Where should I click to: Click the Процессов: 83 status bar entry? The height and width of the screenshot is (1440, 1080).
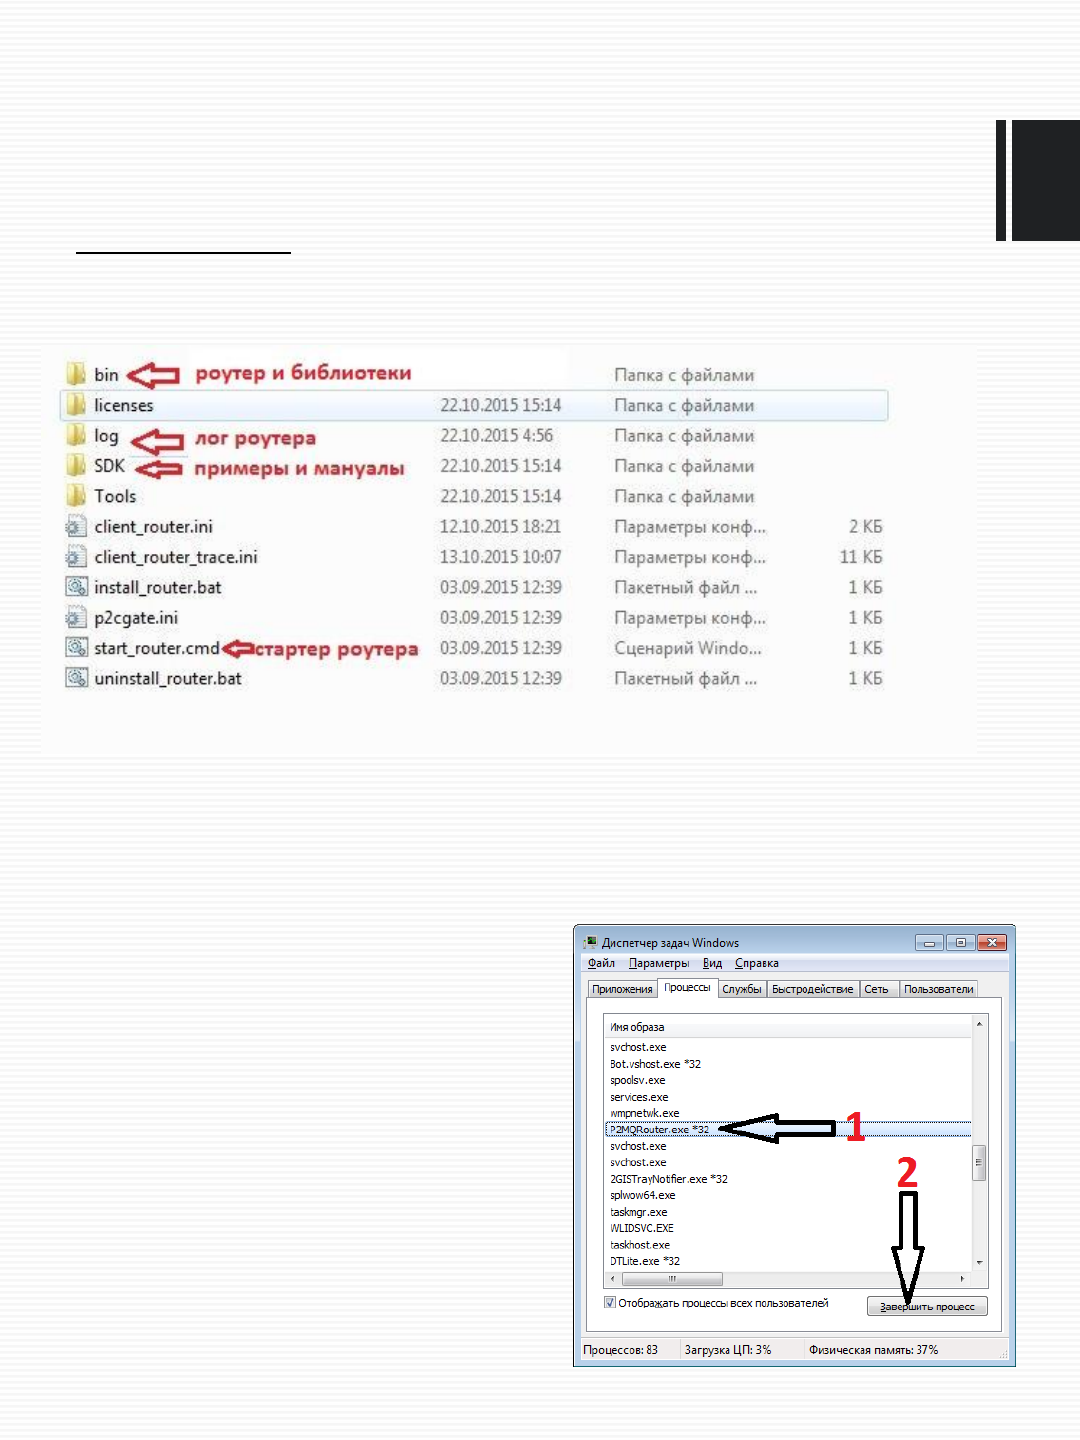coord(621,1349)
